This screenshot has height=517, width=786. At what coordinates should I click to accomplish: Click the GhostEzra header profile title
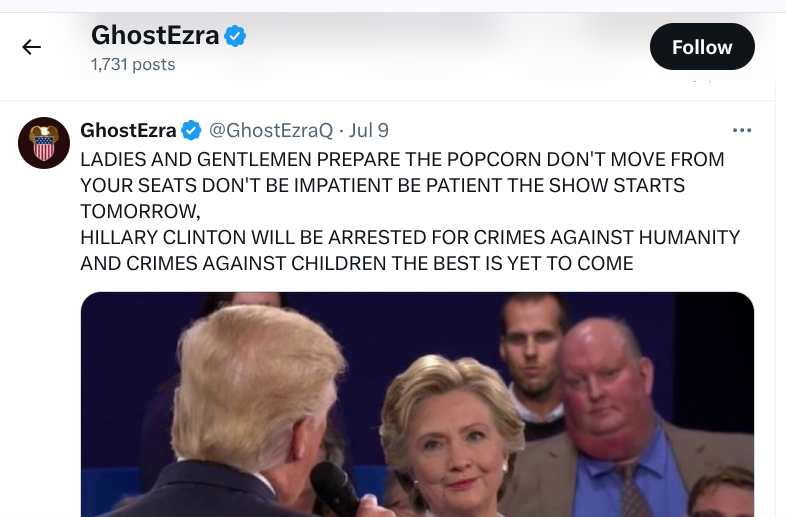[155, 36]
